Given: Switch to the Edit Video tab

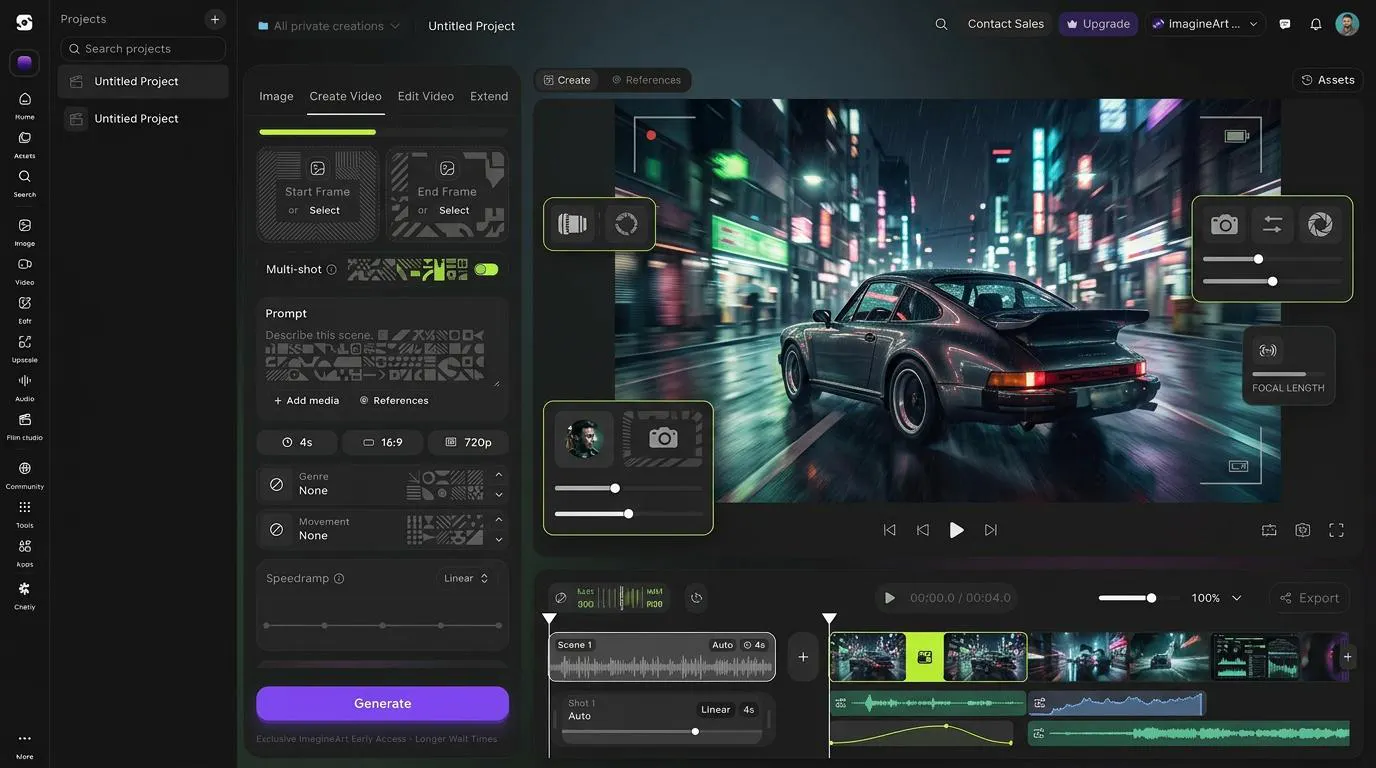Looking at the screenshot, I should 426,96.
